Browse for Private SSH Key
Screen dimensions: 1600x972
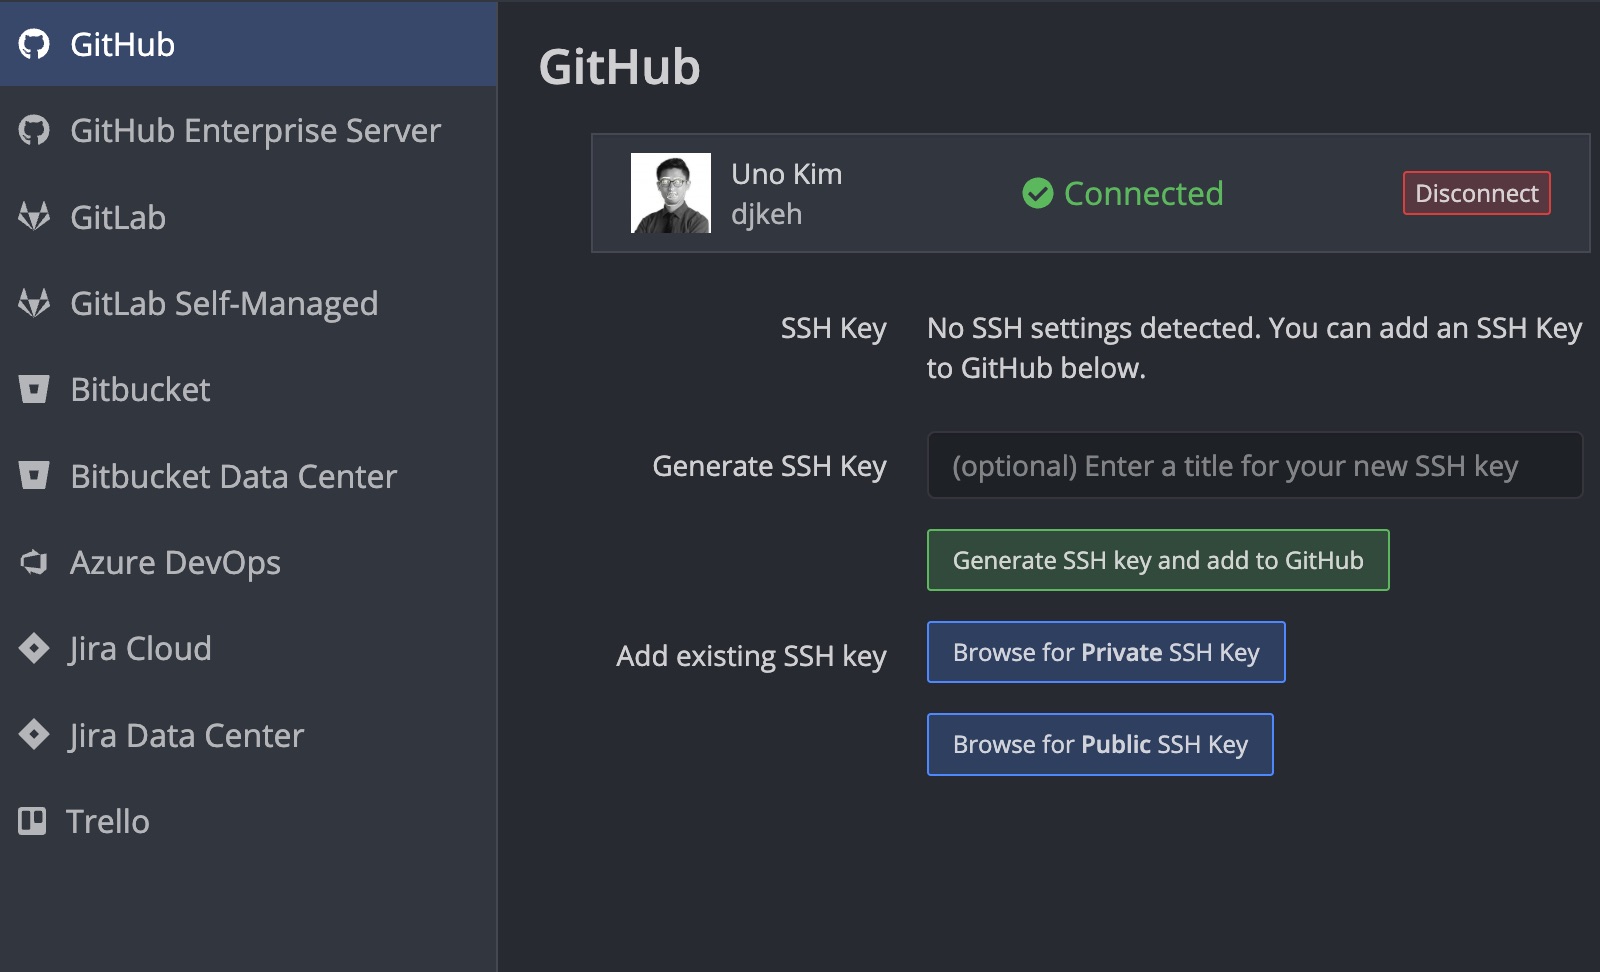(1106, 652)
